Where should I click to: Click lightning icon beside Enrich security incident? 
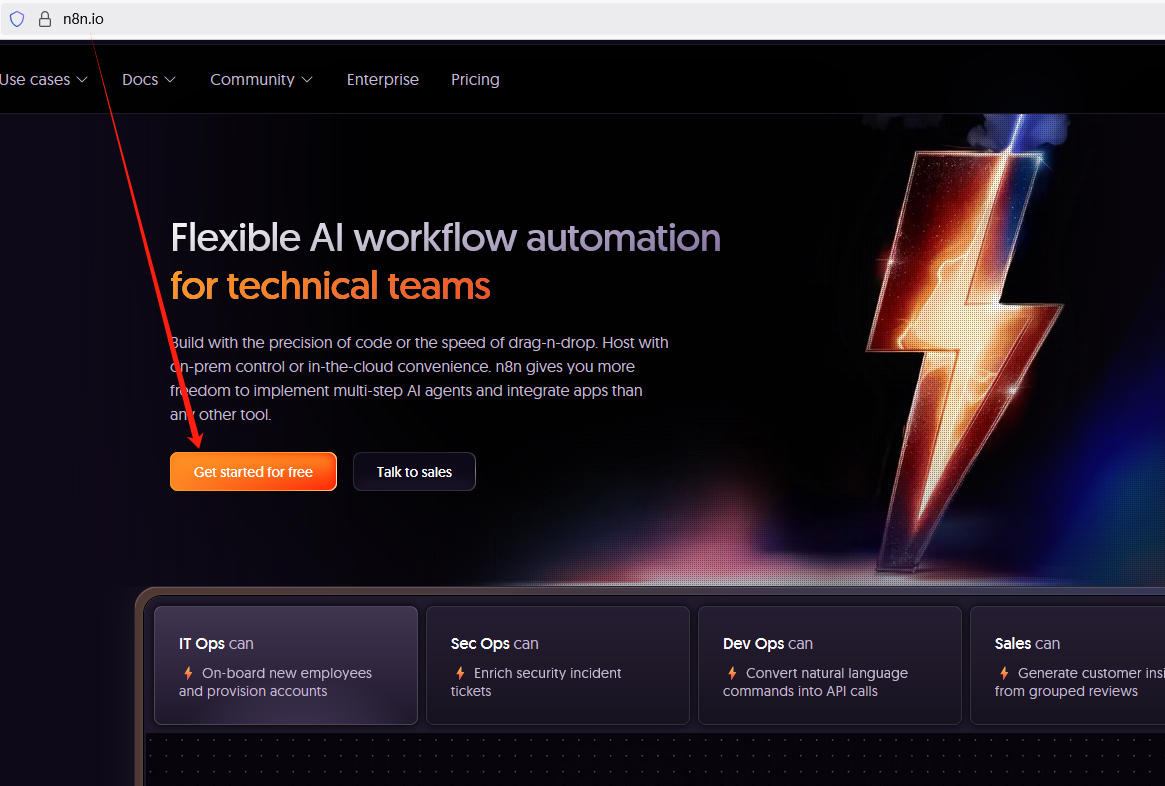pyautogui.click(x=460, y=673)
